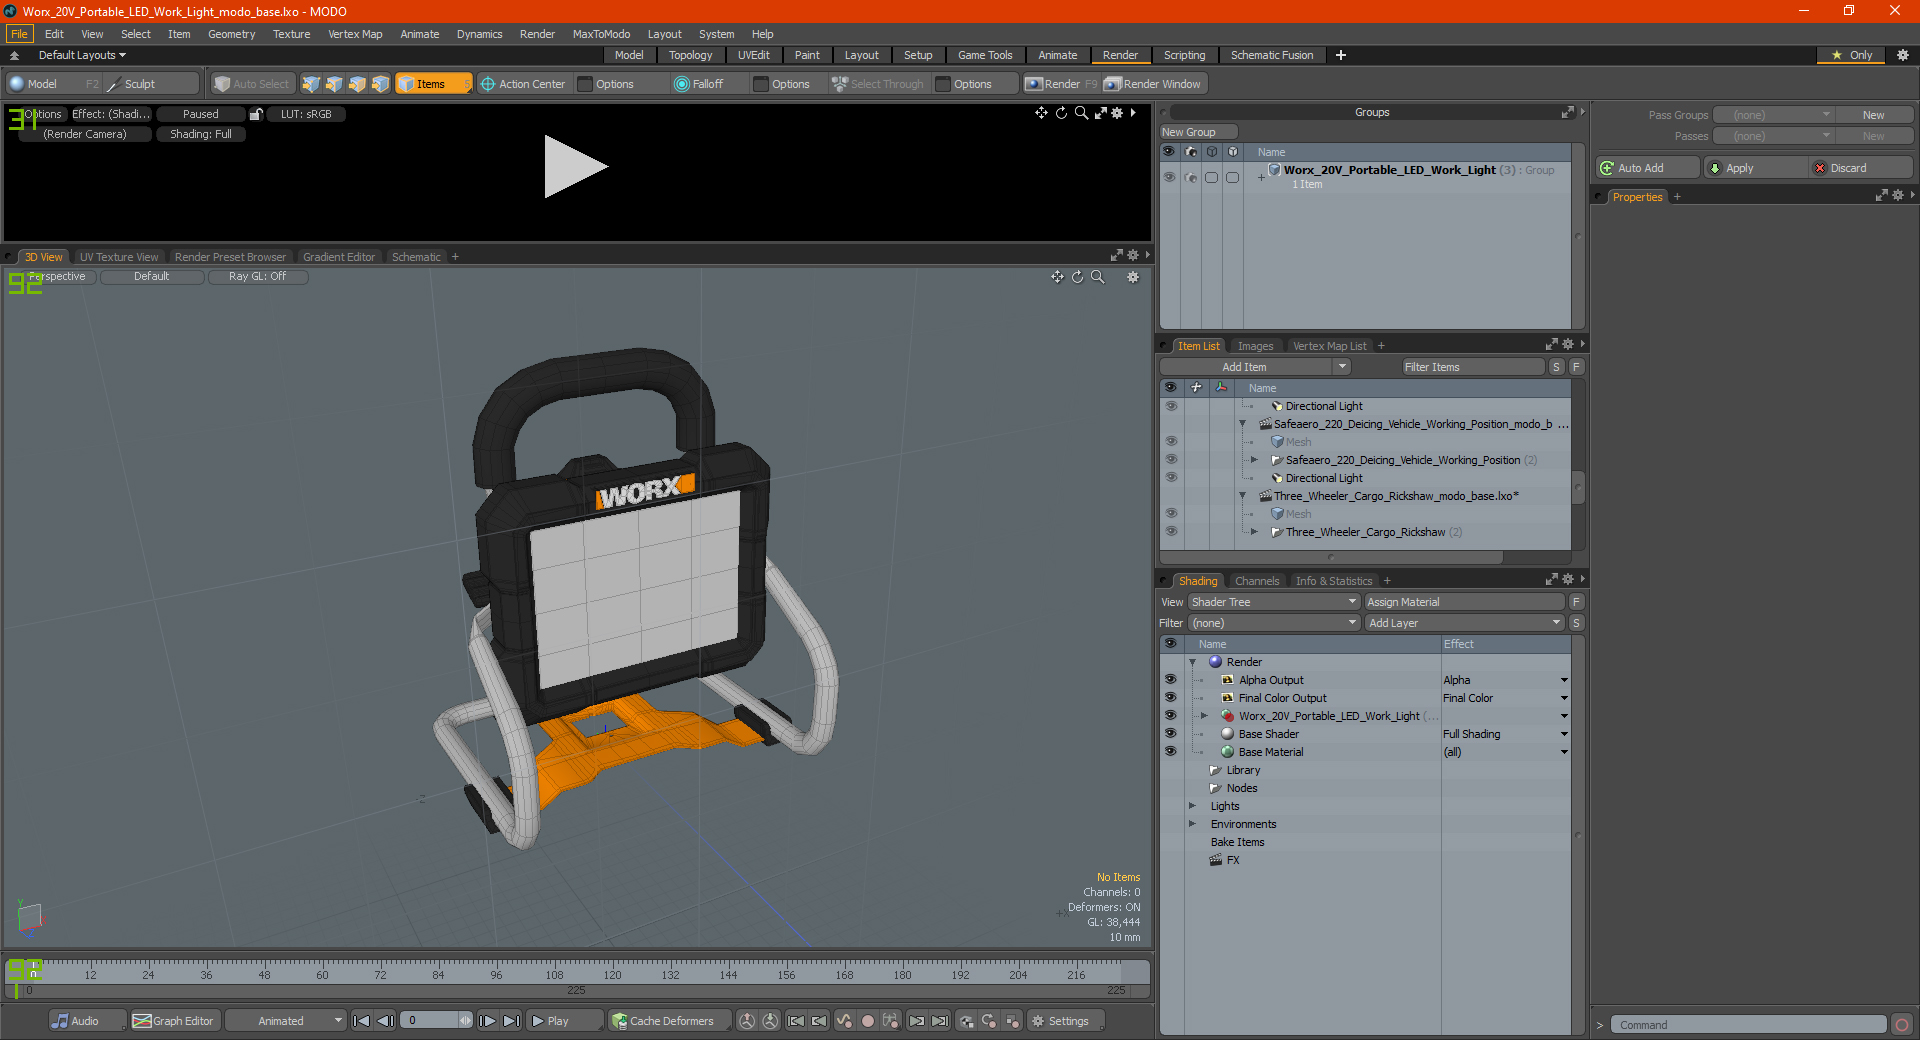Activate Items selection mode
Screen dimensions: 1920x1040
[433, 84]
